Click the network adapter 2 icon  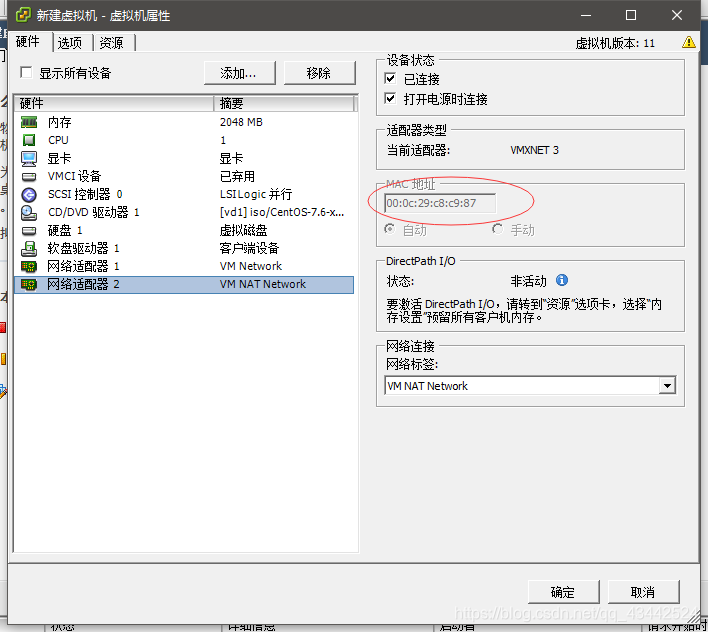pyautogui.click(x=29, y=284)
